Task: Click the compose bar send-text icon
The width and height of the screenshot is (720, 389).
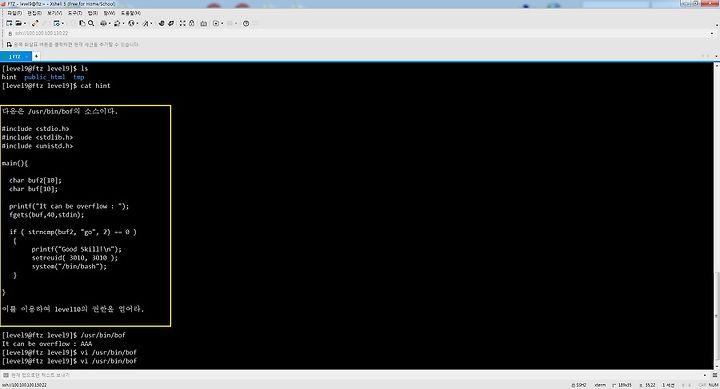Action: 6,375
